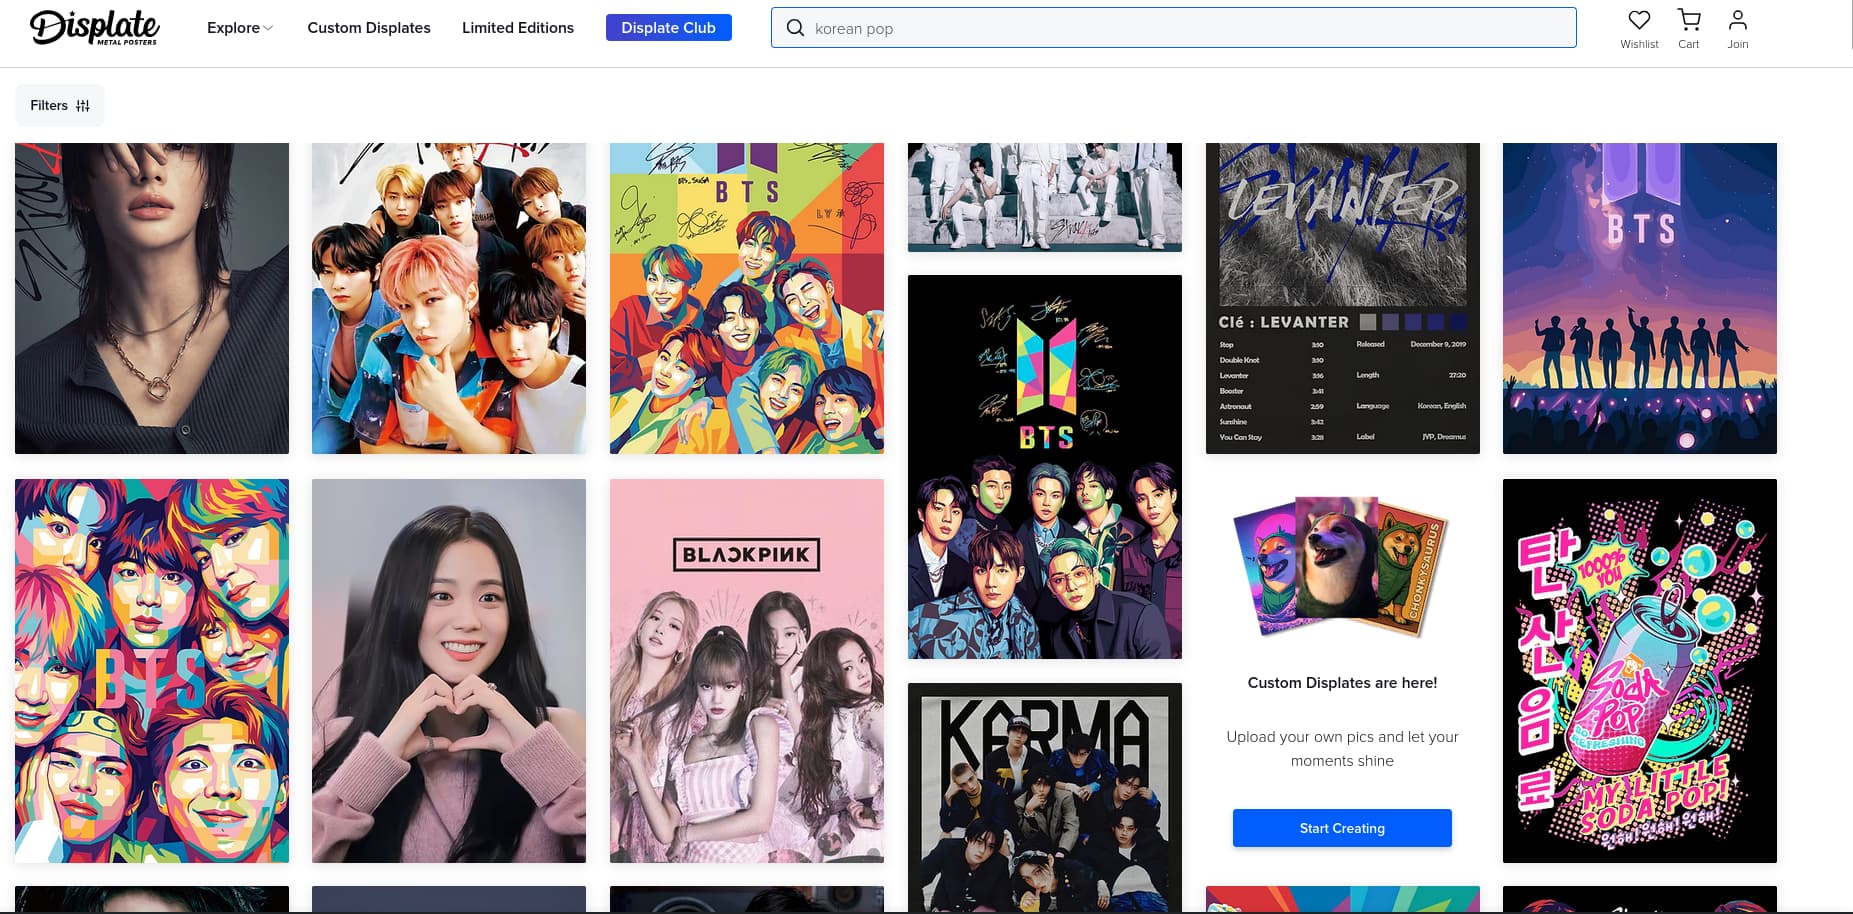The height and width of the screenshot is (914, 1853).
Task: Open Custom Displates menu item
Action: tap(369, 28)
